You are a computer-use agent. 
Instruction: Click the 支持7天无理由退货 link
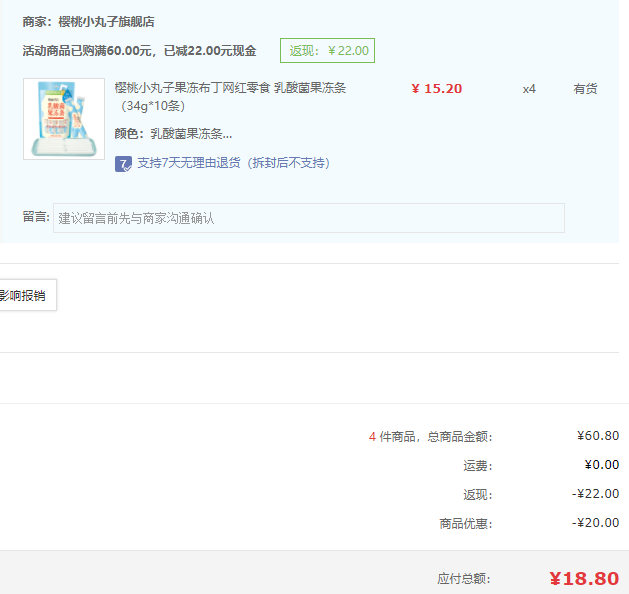click(x=233, y=163)
